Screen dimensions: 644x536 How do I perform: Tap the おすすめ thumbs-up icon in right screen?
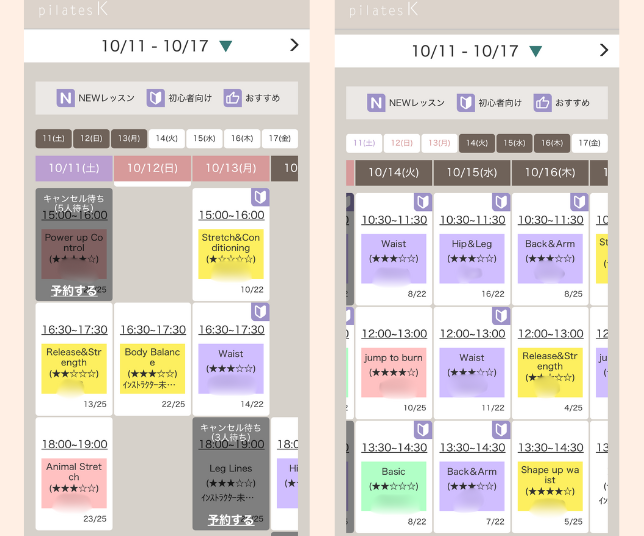tap(543, 103)
